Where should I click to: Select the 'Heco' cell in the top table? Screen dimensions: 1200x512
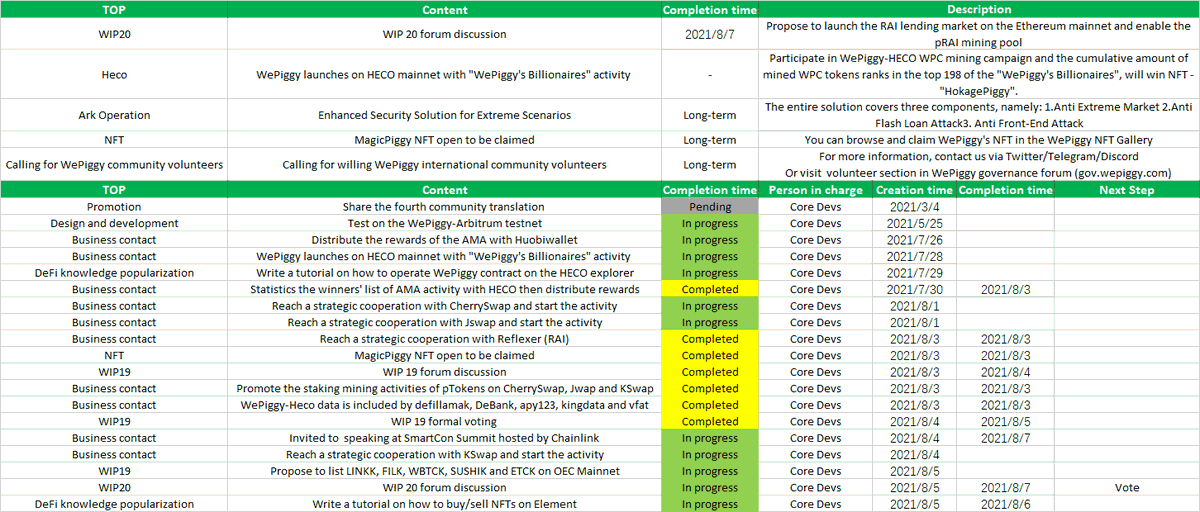[x=114, y=74]
